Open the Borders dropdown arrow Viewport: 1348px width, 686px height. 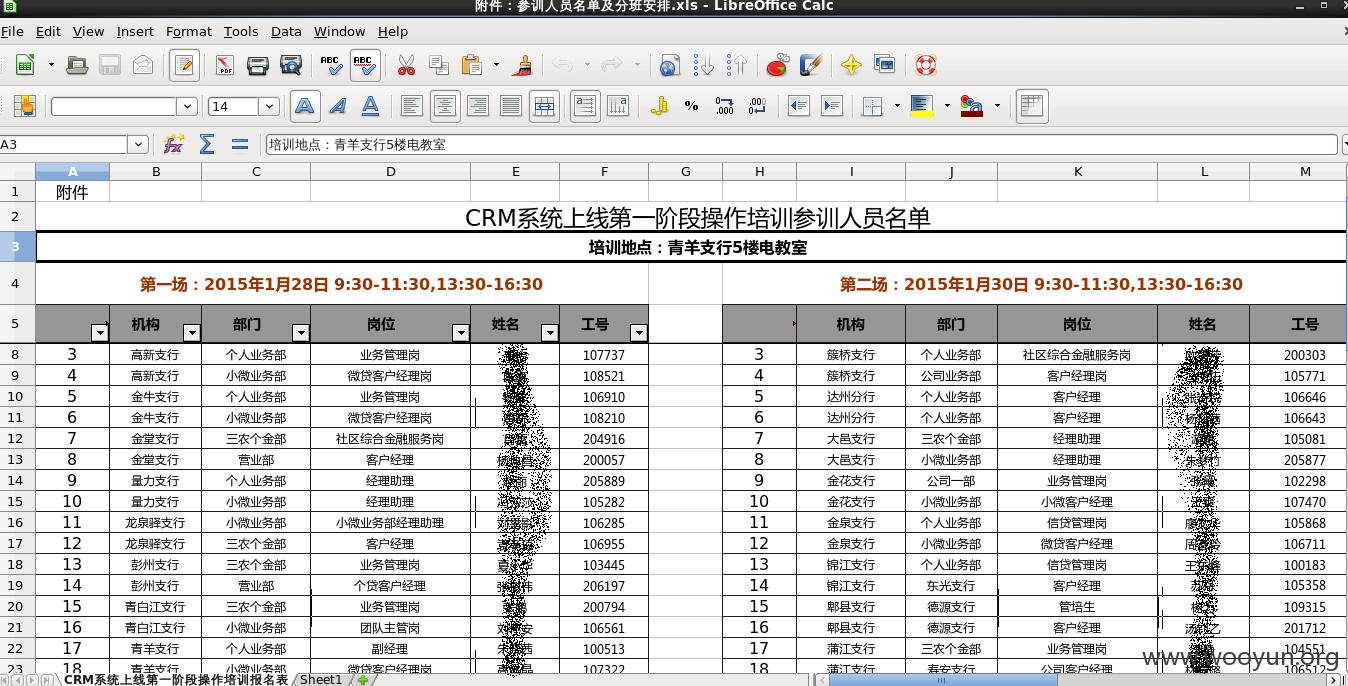pos(897,106)
